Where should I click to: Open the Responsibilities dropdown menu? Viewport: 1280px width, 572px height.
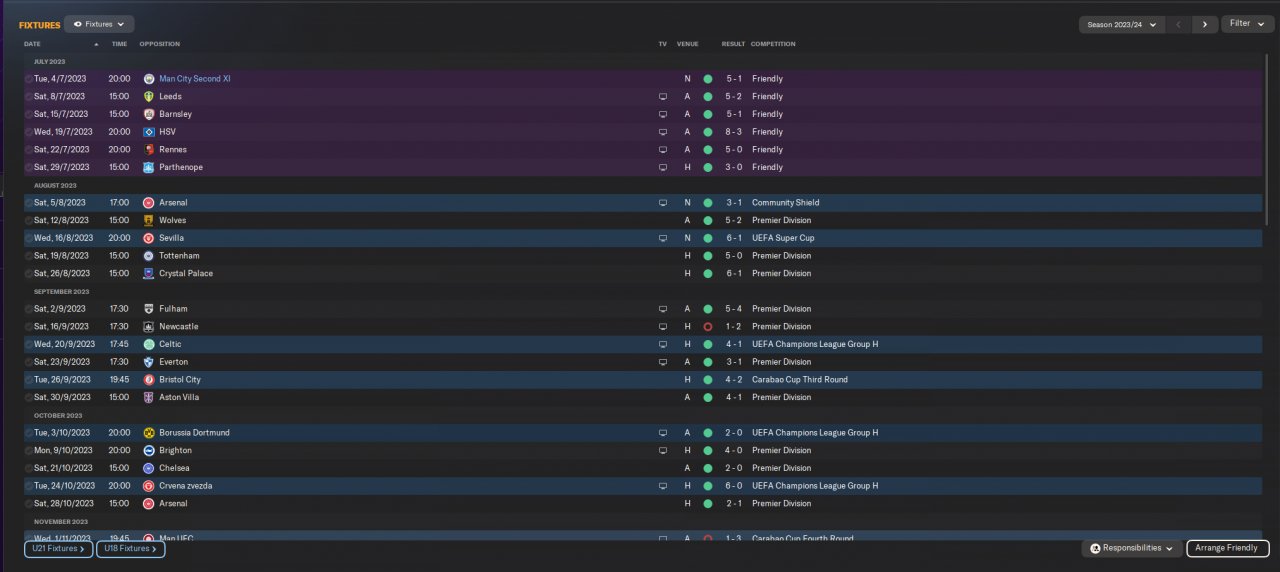1131,548
